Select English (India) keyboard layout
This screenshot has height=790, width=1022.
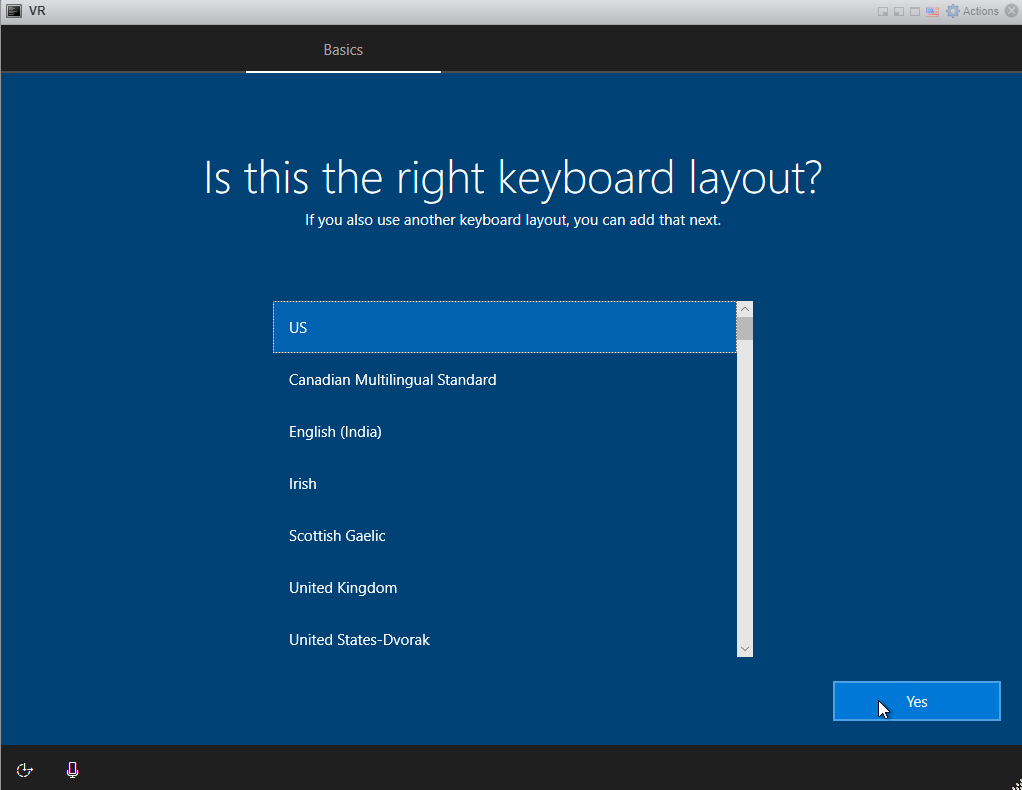504,432
